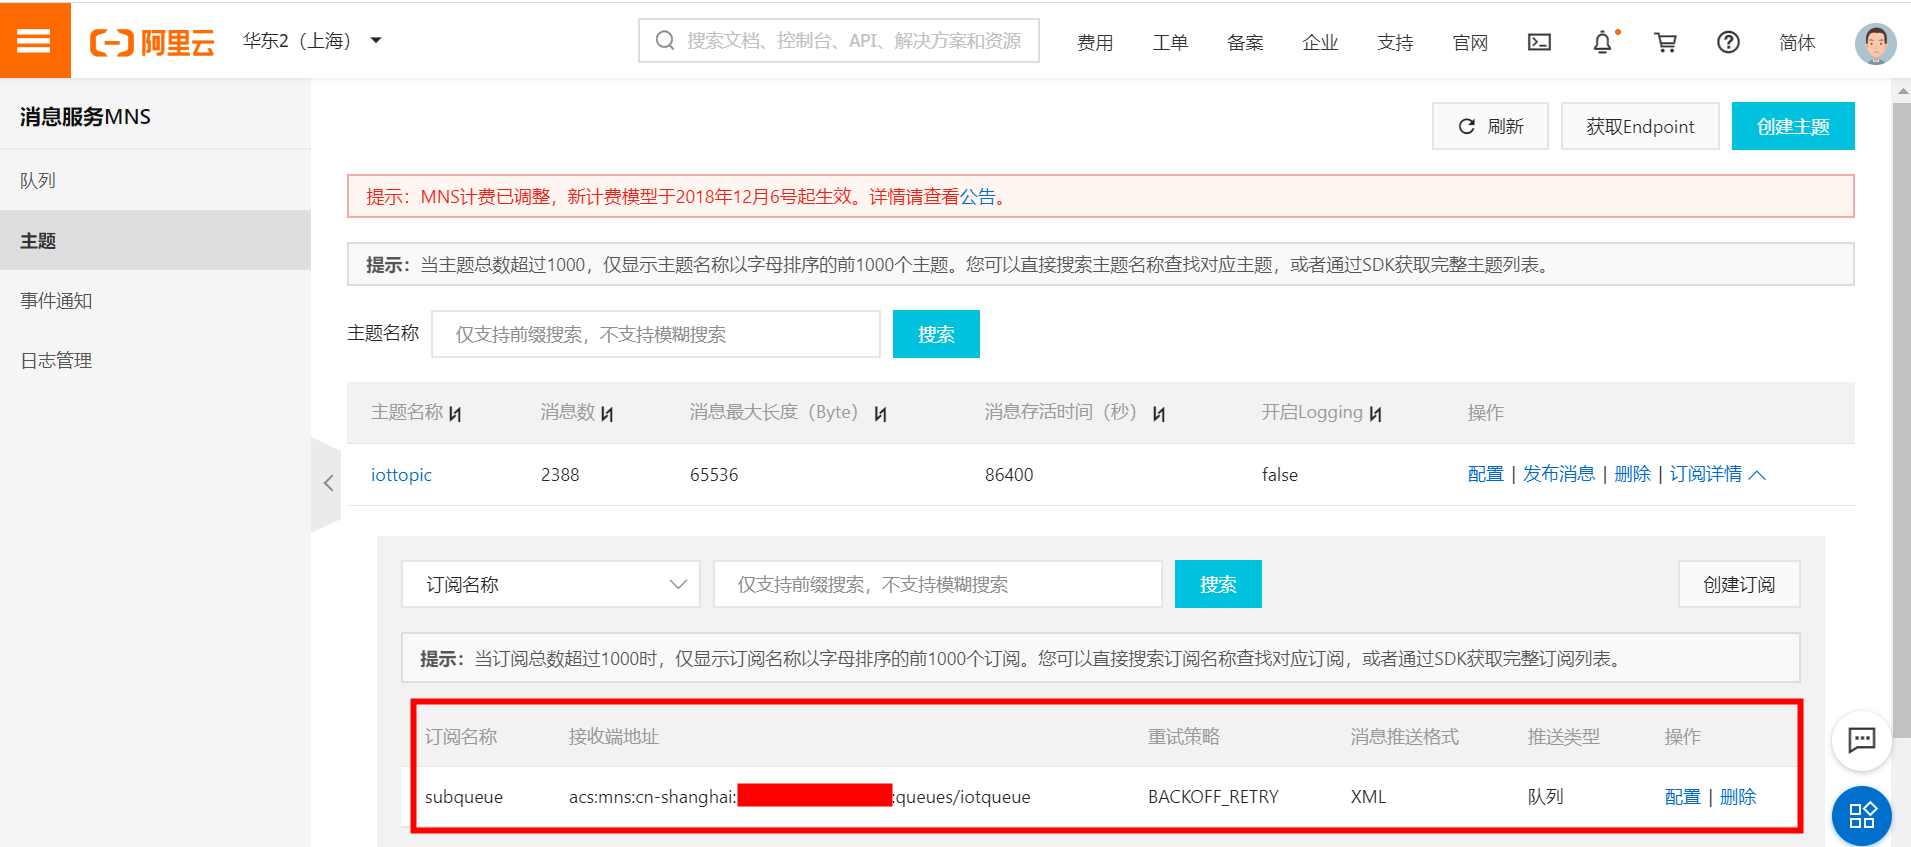Viewport: 1911px width, 847px height.
Task: Focus the subscription search field
Action: (x=938, y=584)
